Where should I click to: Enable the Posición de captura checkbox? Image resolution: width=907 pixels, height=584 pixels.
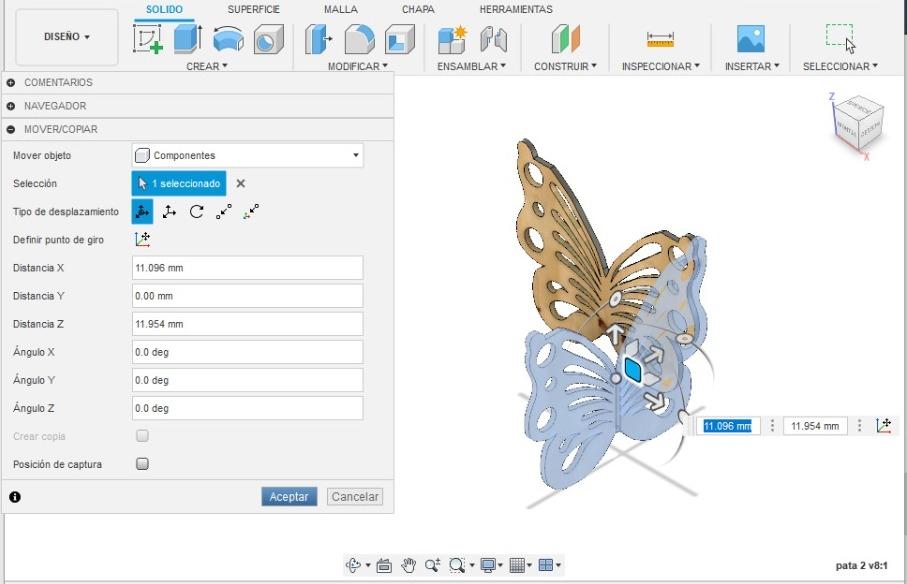tap(142, 464)
